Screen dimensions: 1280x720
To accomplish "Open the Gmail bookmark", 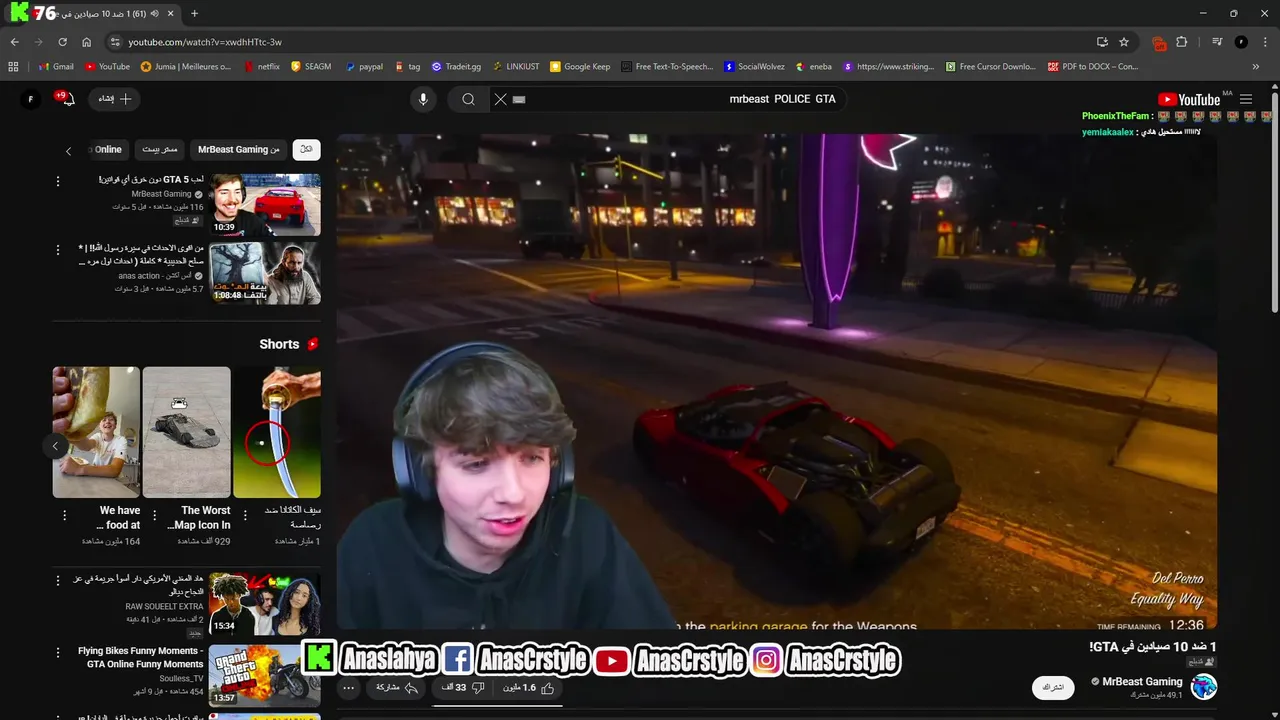I will click(x=56, y=67).
